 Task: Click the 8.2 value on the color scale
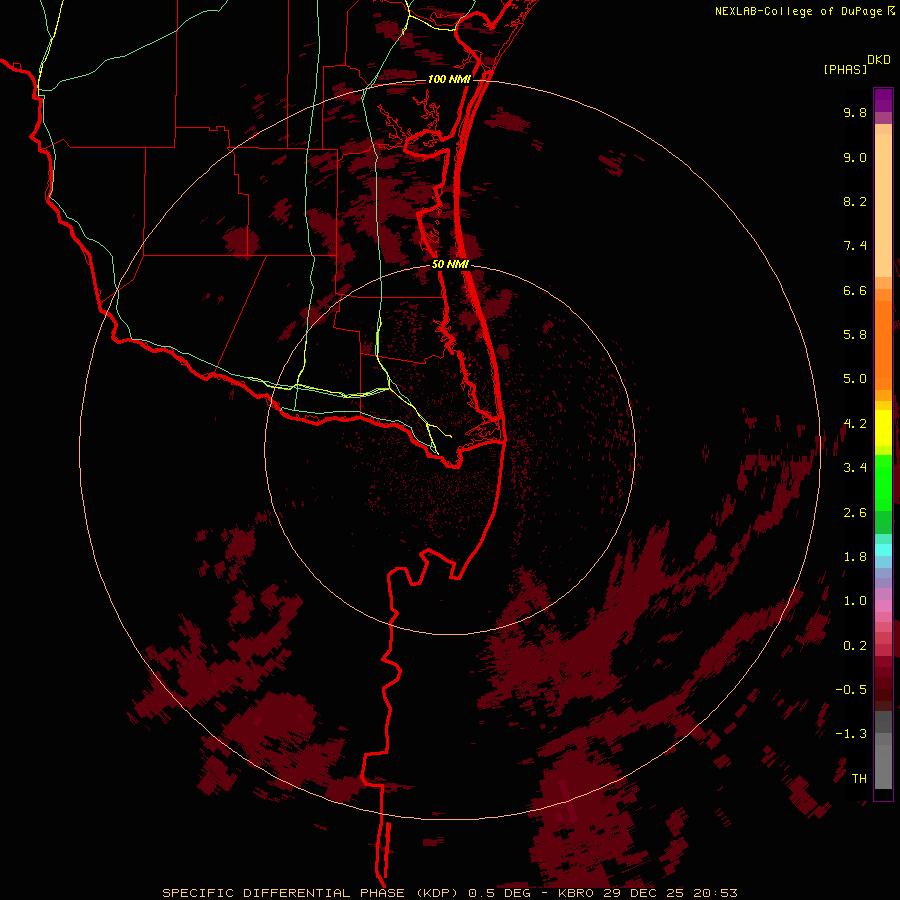pyautogui.click(x=855, y=201)
